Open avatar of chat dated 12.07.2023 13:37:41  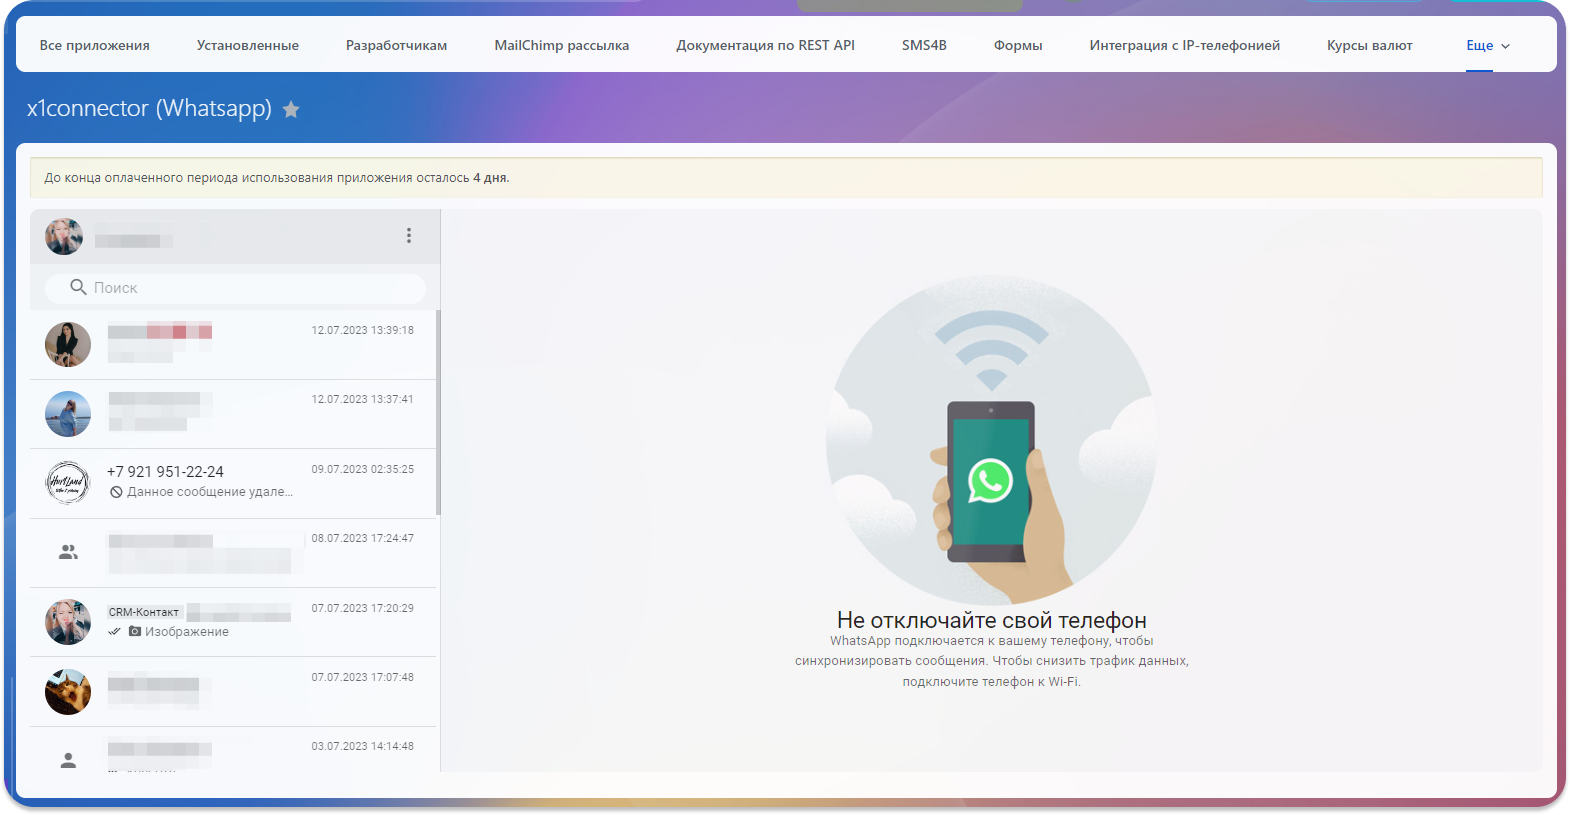pyautogui.click(x=68, y=414)
